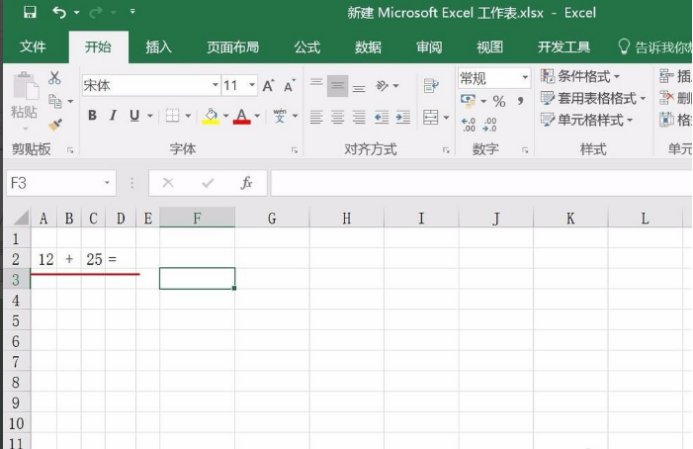Open the 开发工具 tab

(564, 47)
